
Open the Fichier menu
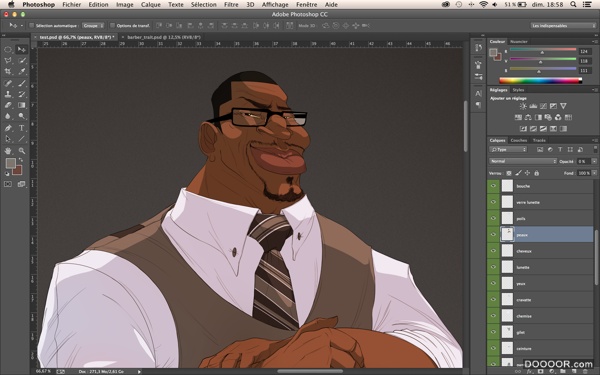pos(72,5)
